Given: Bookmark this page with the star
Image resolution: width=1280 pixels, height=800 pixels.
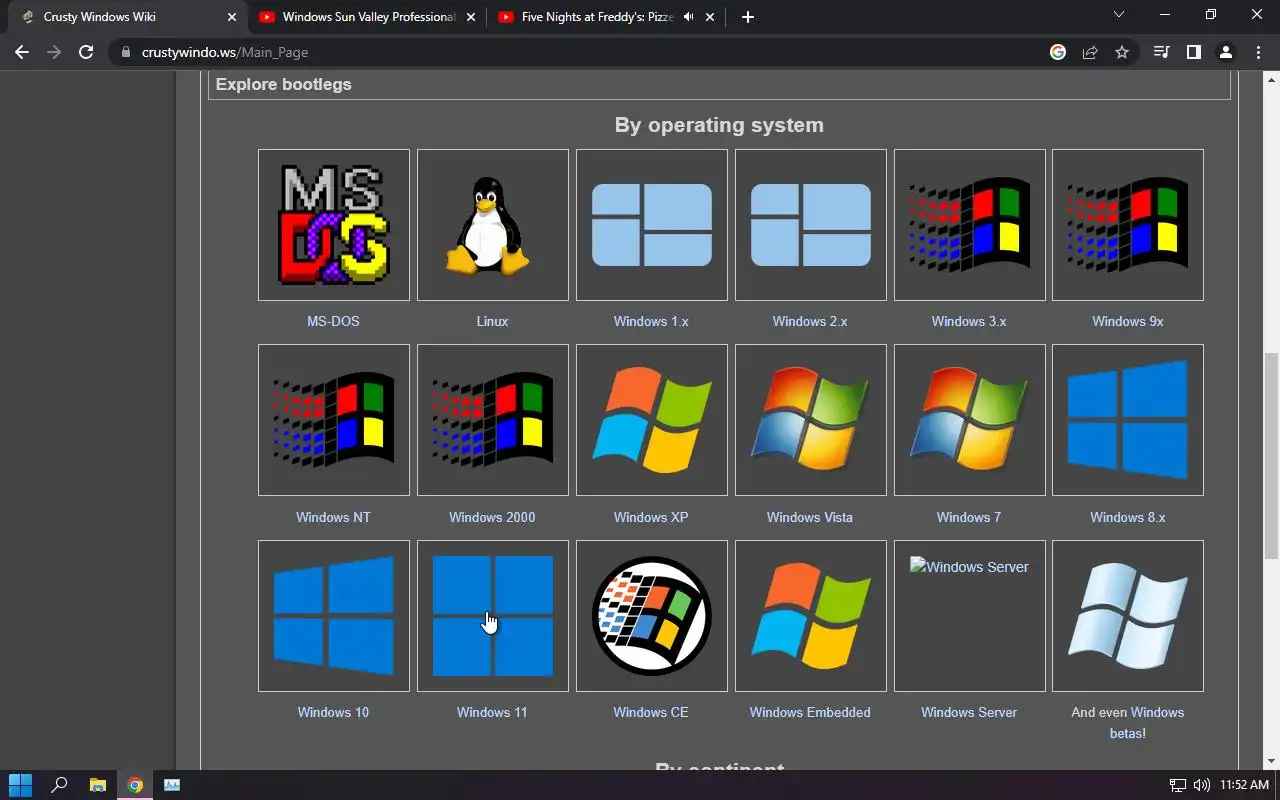Looking at the screenshot, I should [x=1122, y=52].
